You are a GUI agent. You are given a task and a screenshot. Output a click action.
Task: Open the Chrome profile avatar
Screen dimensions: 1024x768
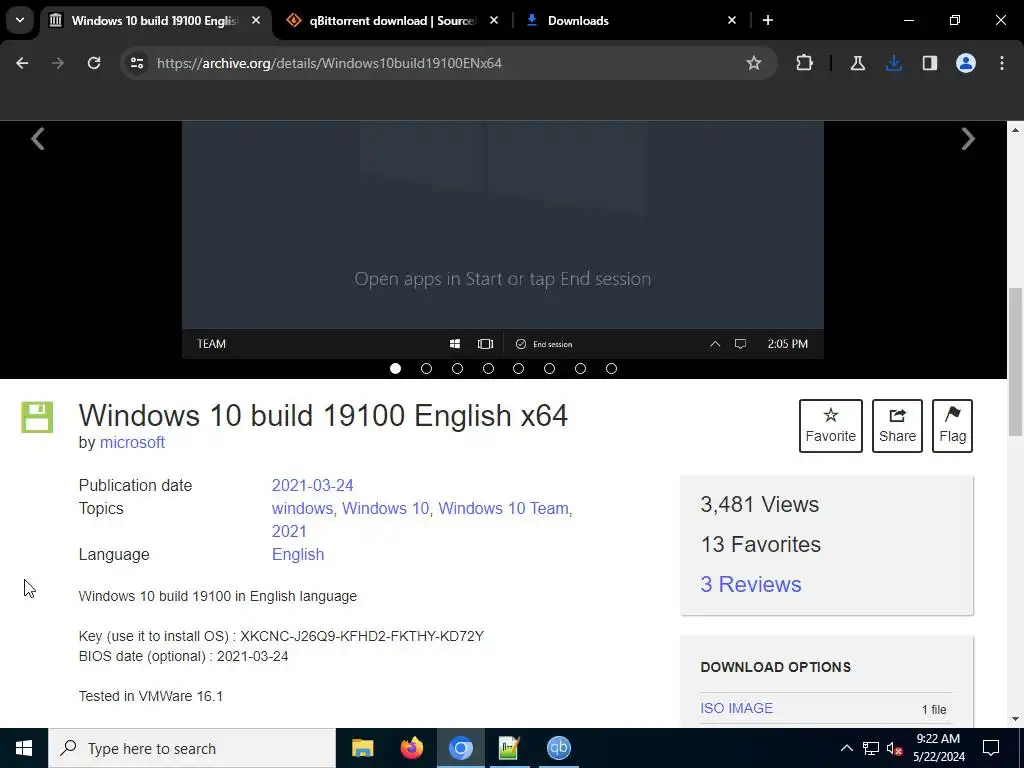coord(966,63)
